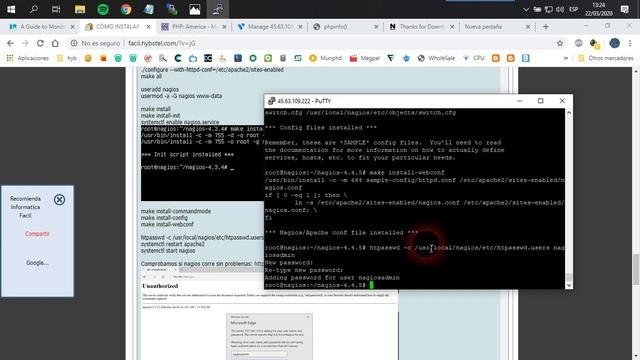Open Task View on the taskbar
This screenshot has width=640, height=360.
pos(56,9)
